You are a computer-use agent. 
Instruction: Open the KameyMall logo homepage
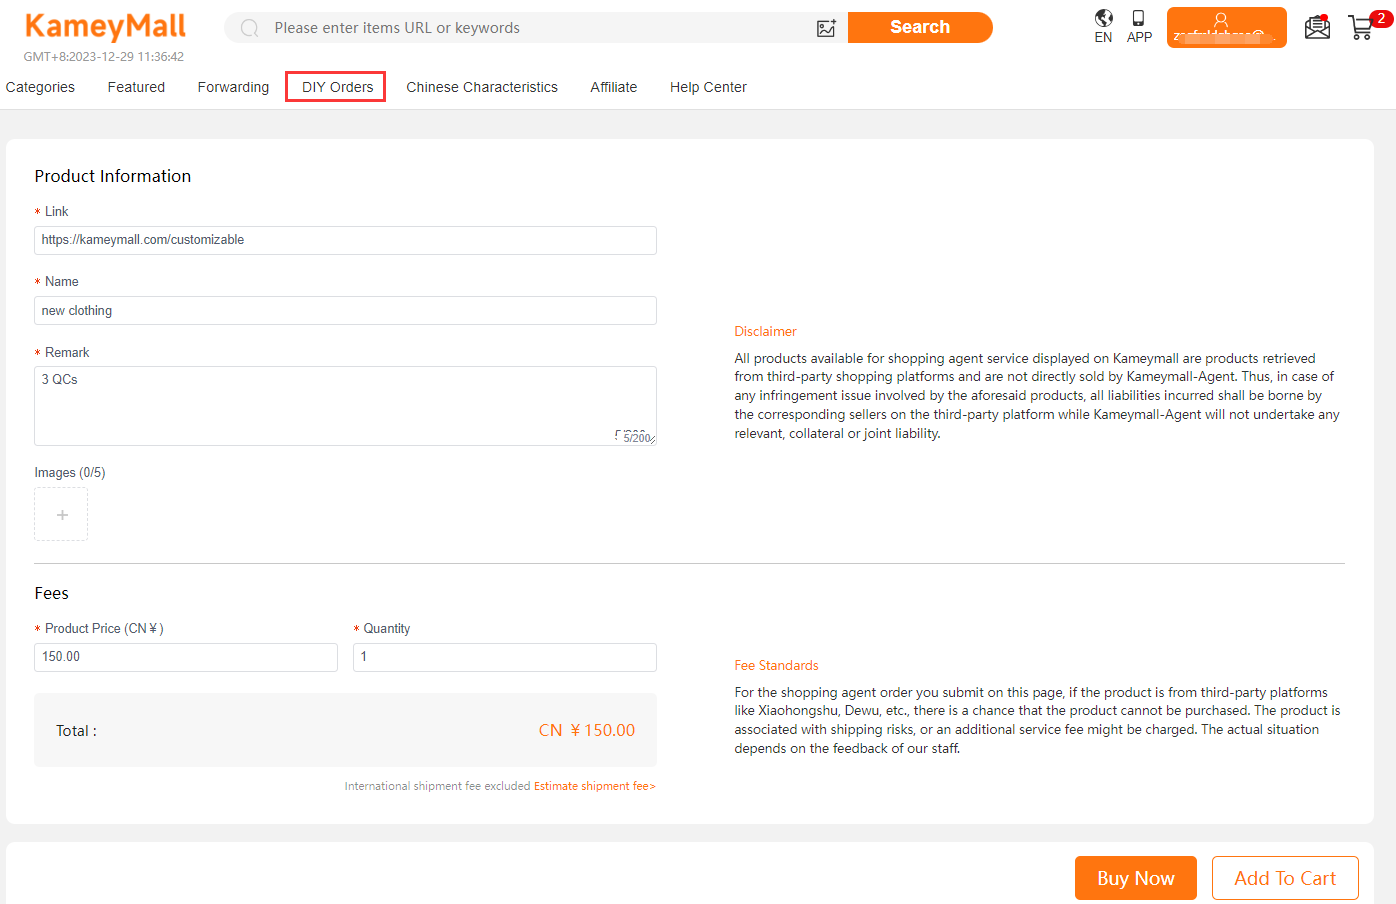coord(105,26)
